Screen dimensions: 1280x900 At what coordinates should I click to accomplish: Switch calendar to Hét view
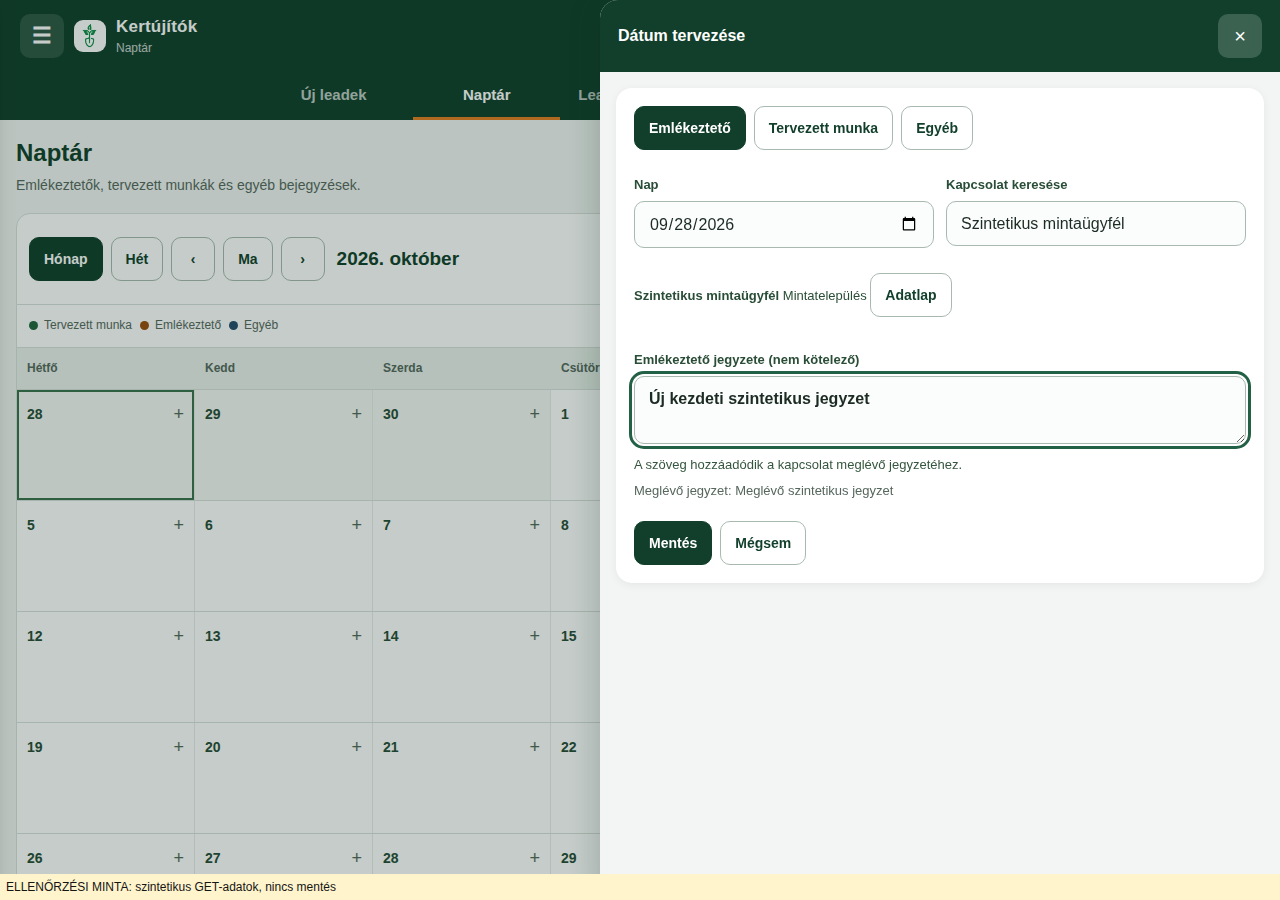point(137,259)
